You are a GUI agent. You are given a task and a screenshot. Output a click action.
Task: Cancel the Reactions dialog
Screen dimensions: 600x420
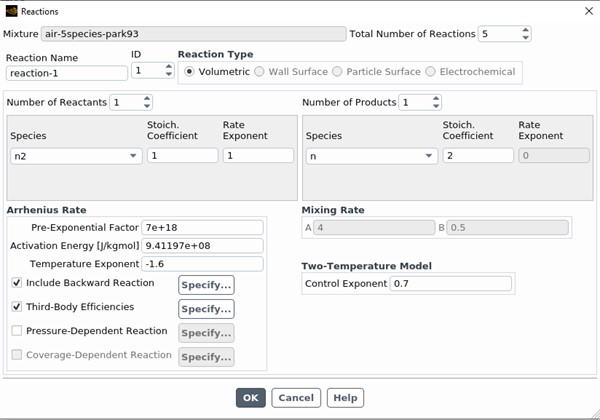(296, 398)
